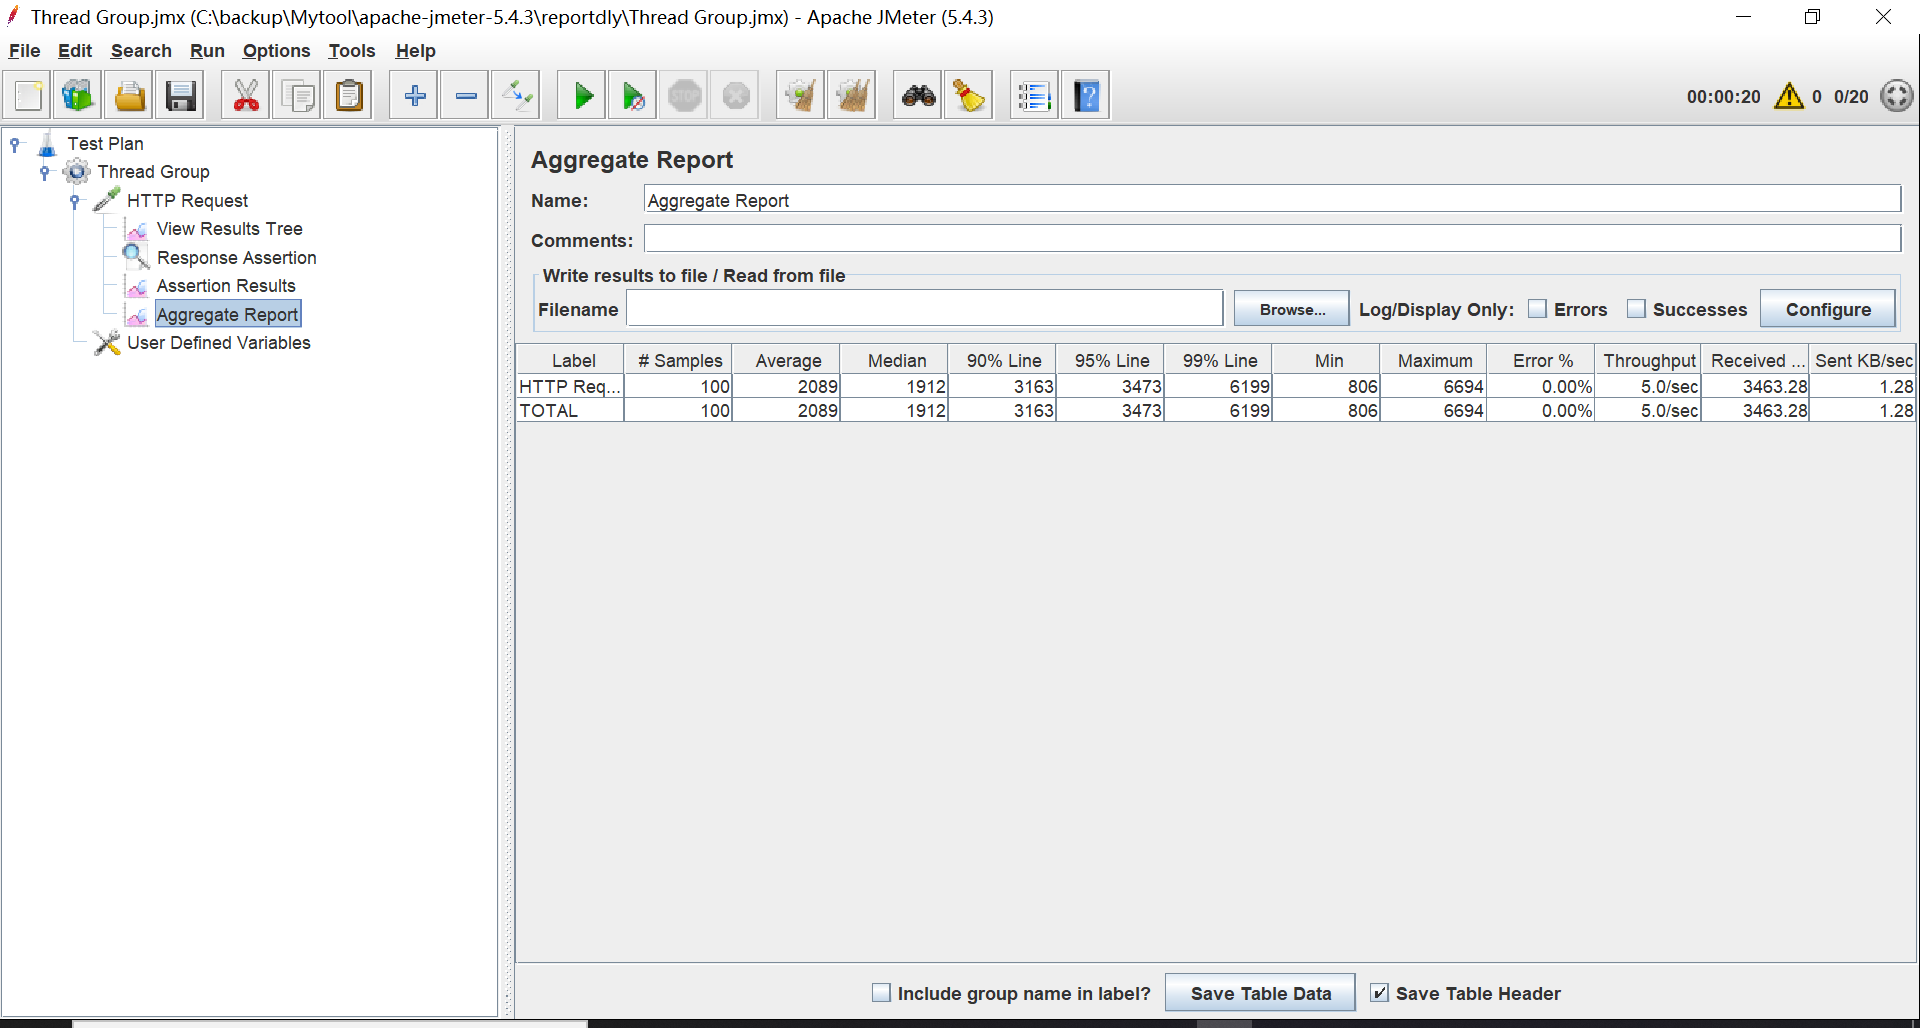The width and height of the screenshot is (1920, 1028).
Task: Click Save Table Data button
Action: [x=1260, y=993]
